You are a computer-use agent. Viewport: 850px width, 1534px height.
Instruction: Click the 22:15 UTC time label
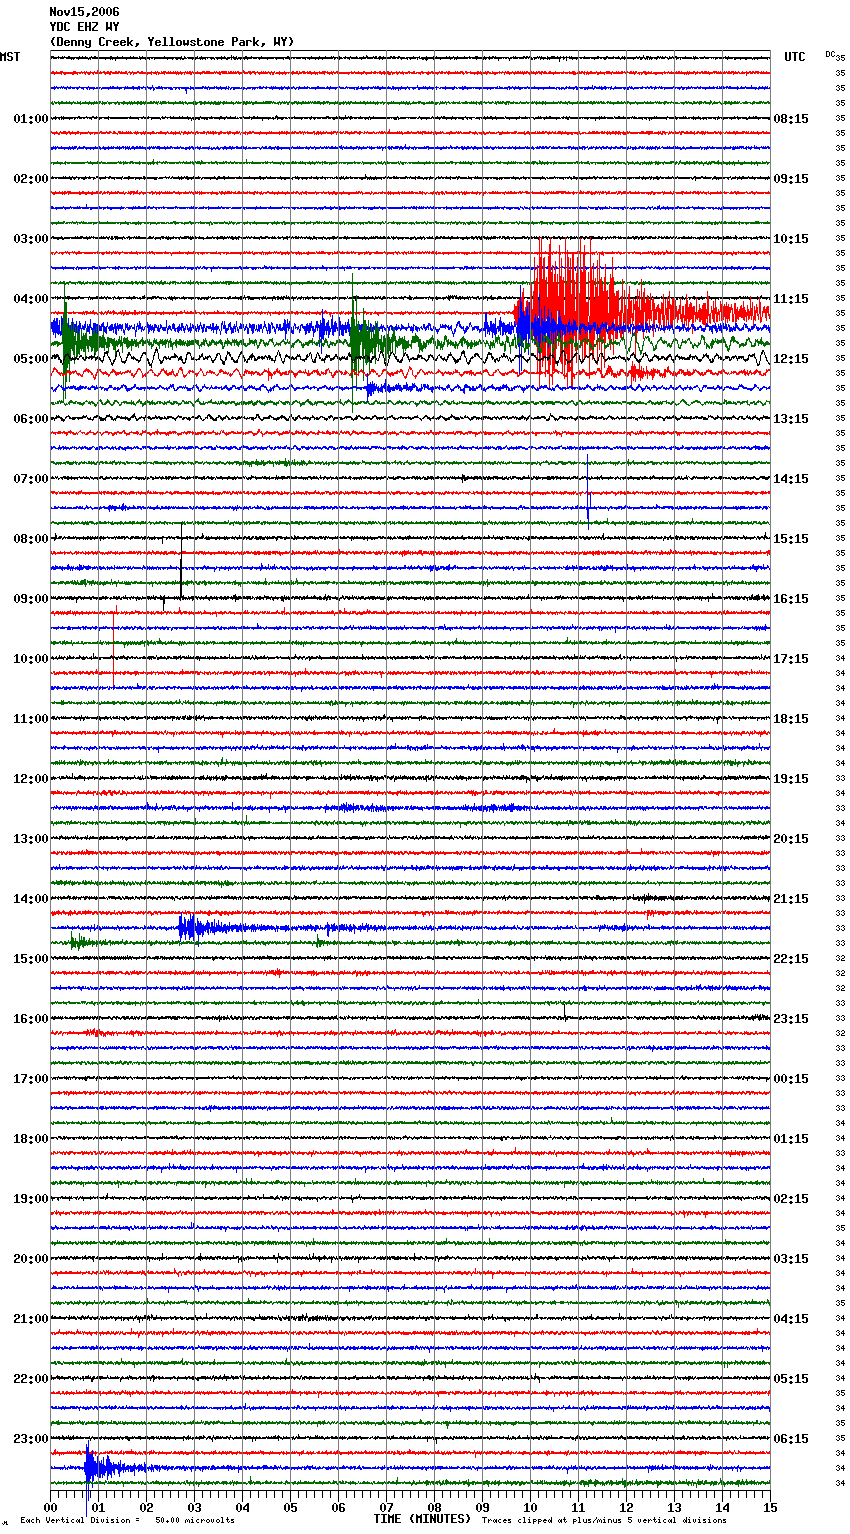(x=791, y=959)
